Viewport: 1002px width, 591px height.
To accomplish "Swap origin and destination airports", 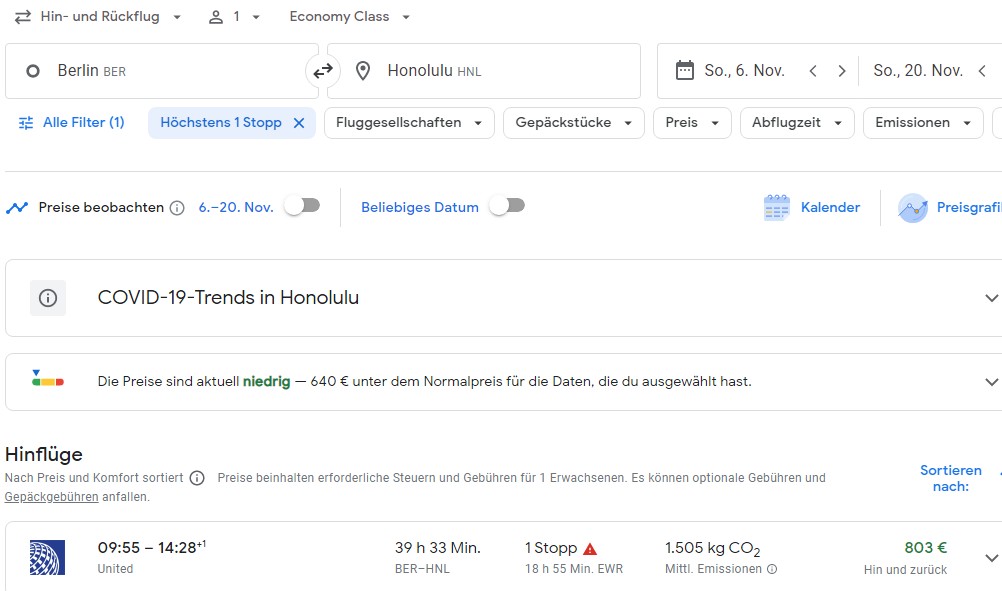I will [323, 71].
